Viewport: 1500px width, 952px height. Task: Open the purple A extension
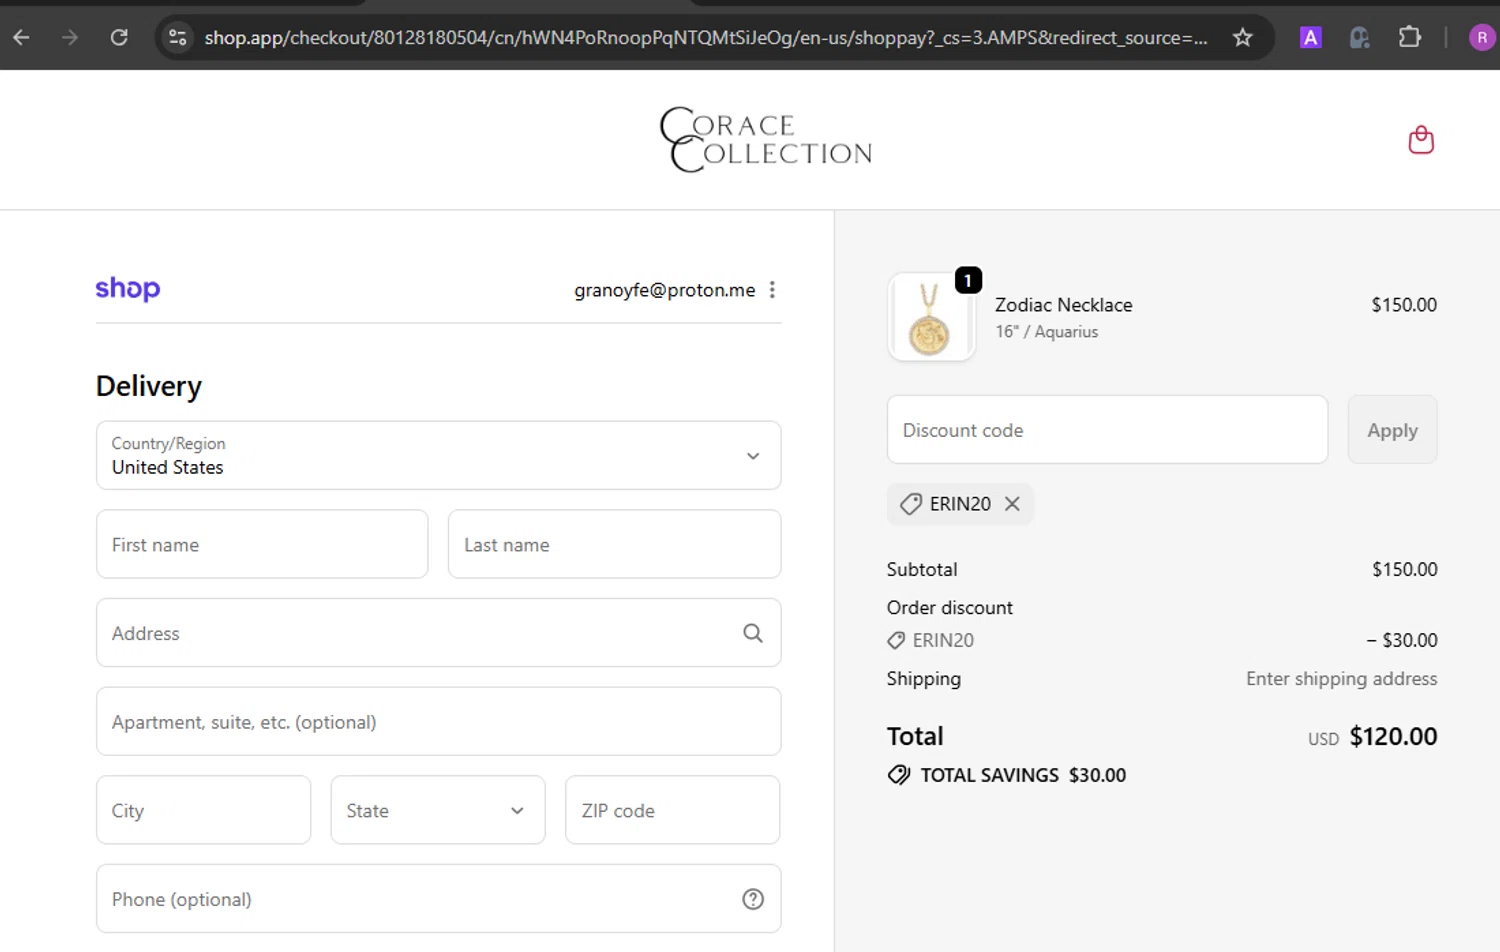point(1310,37)
